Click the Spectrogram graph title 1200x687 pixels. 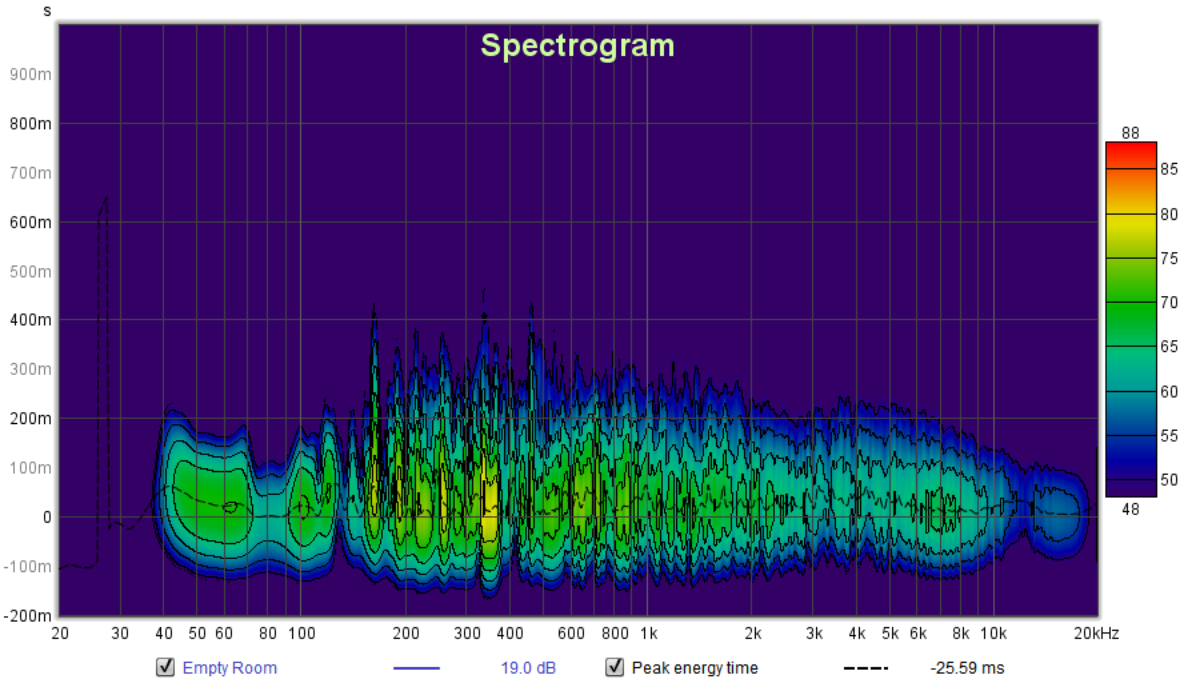click(x=577, y=46)
